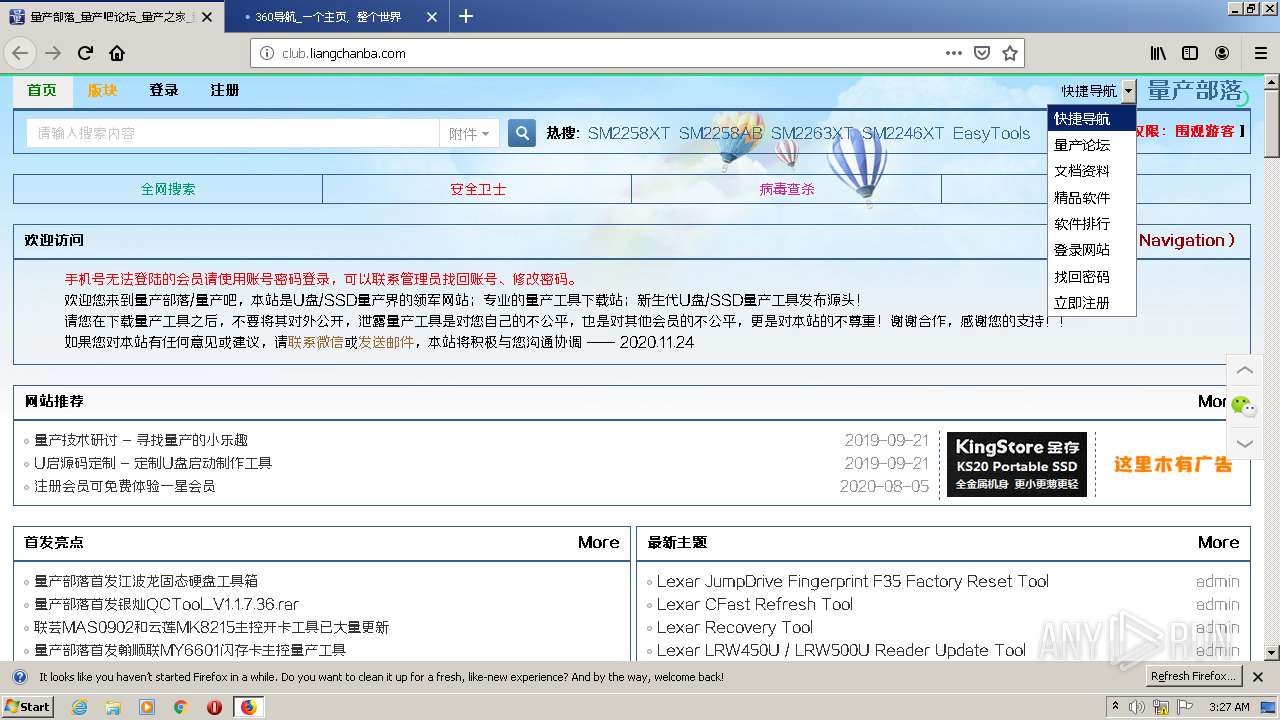Open Opera from the taskbar
Screen dimensions: 1280x720
coord(214,707)
